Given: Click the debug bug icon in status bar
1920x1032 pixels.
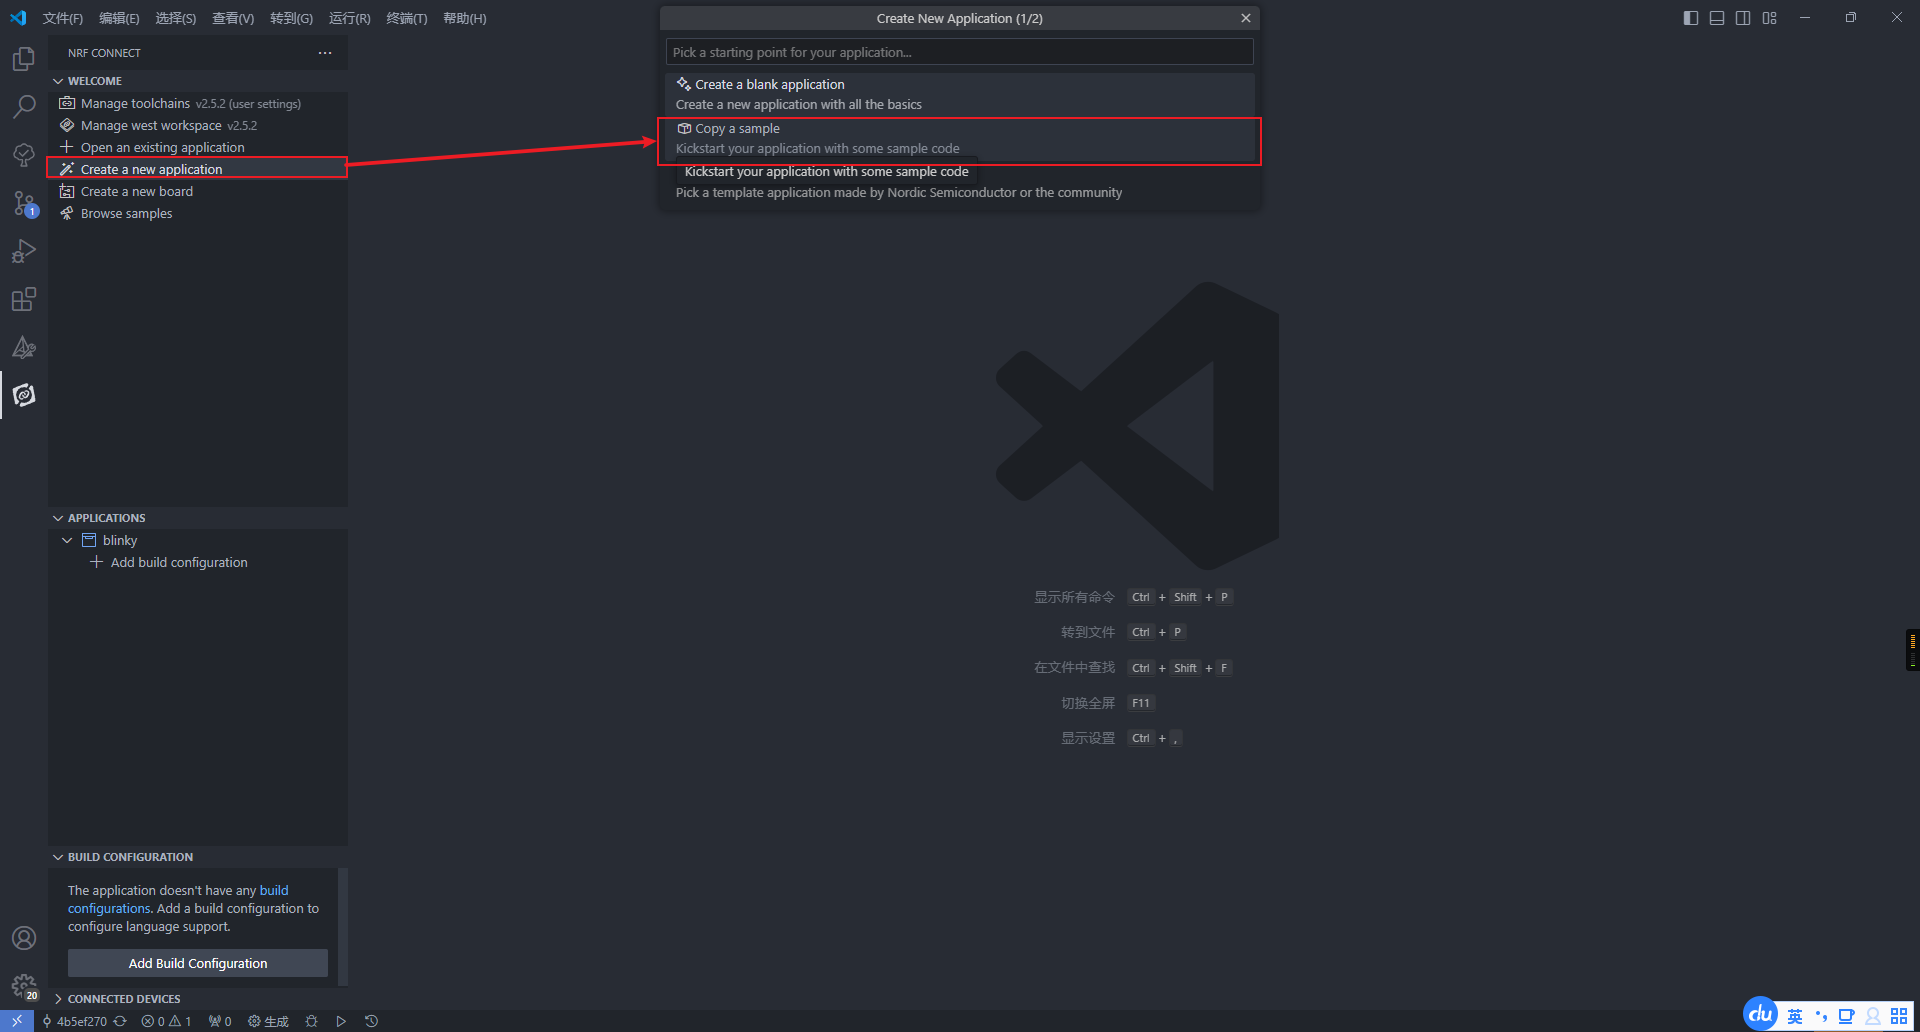Looking at the screenshot, I should [312, 1021].
